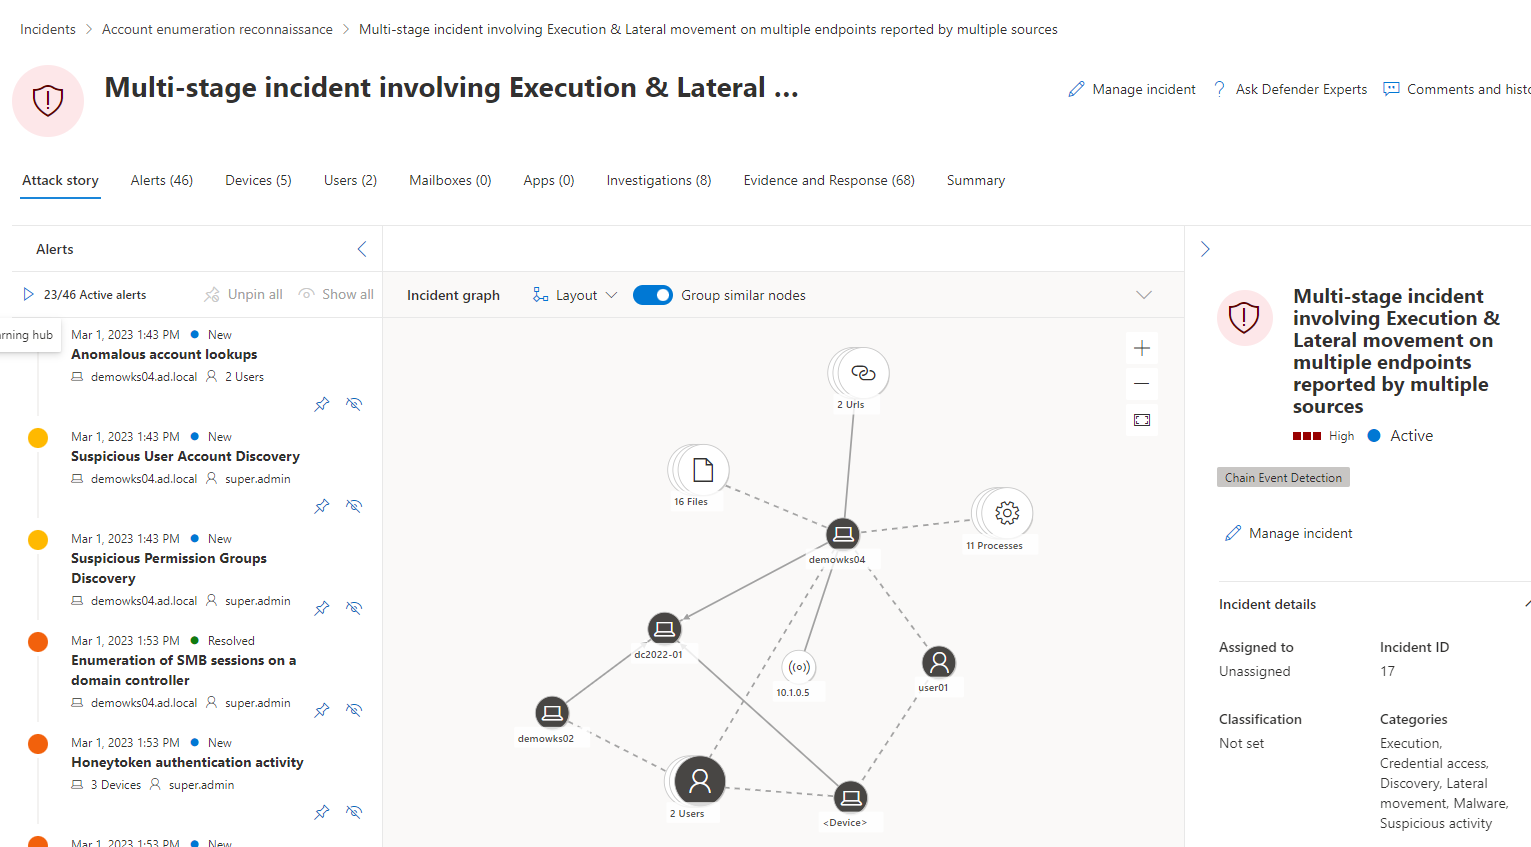1531x847 pixels.
Task: Zoom out of the incident graph
Action: click(x=1142, y=384)
